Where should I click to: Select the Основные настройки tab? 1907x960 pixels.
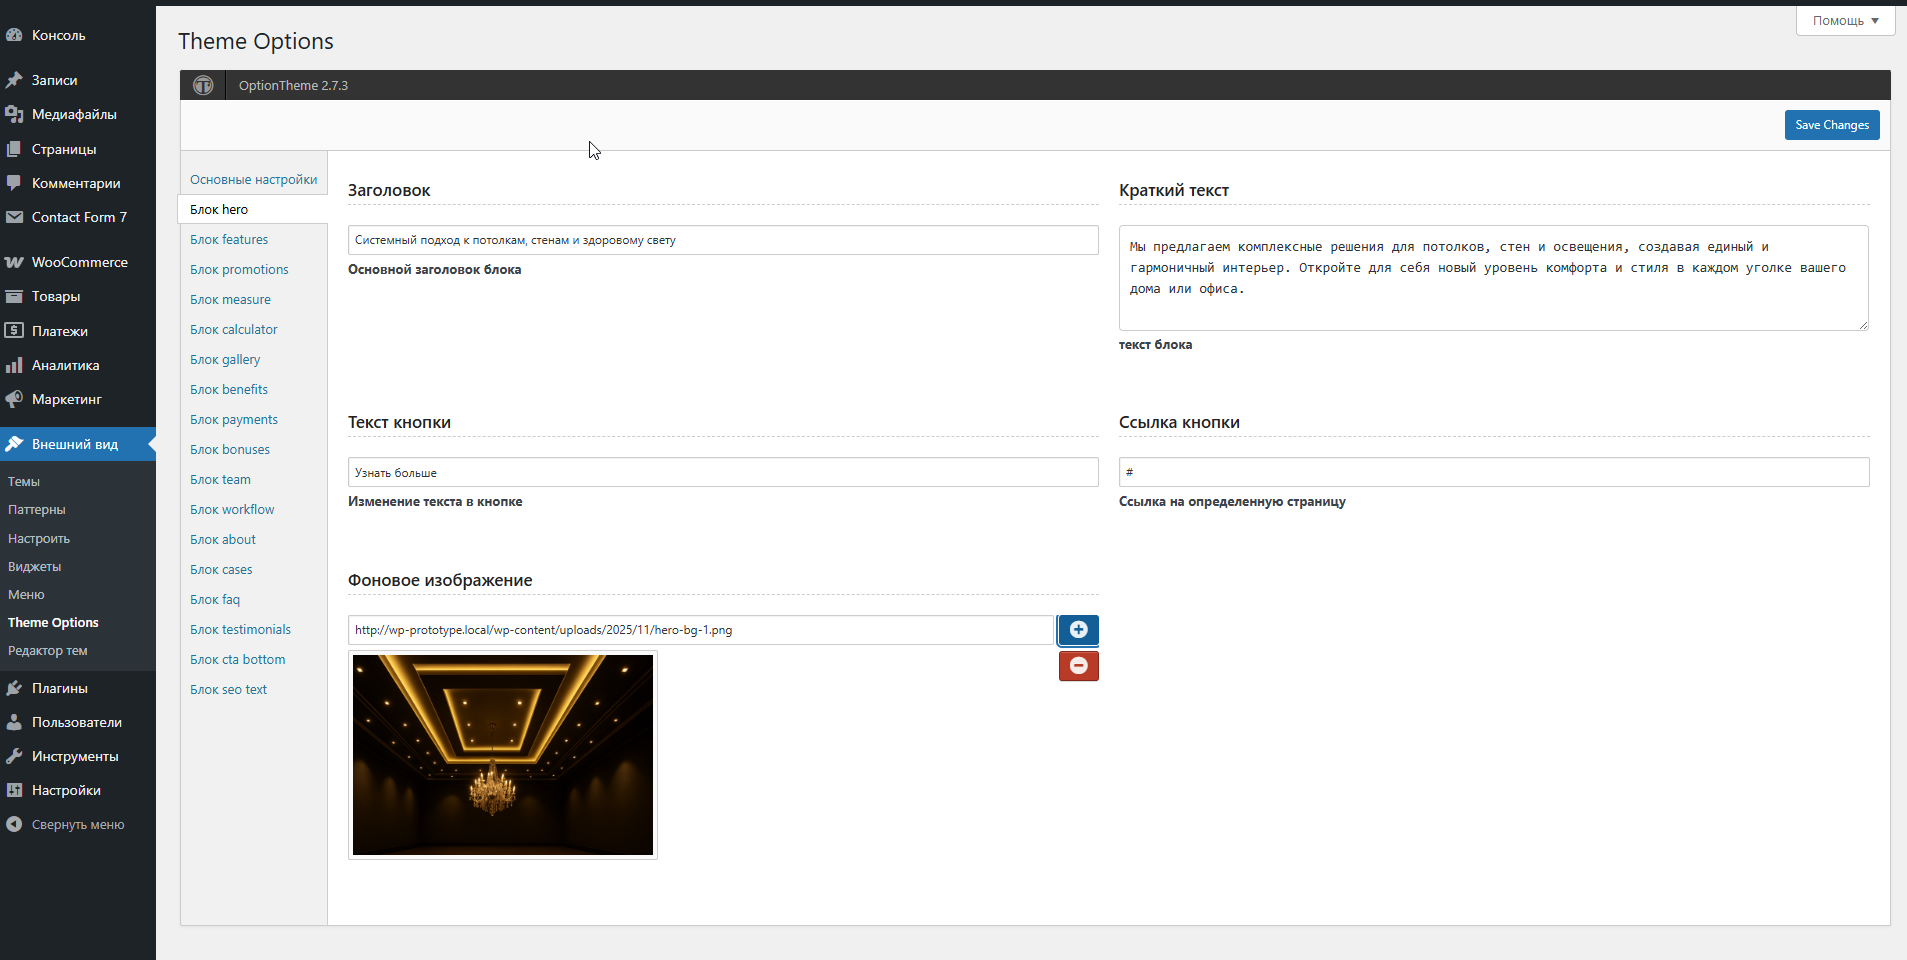coord(253,180)
